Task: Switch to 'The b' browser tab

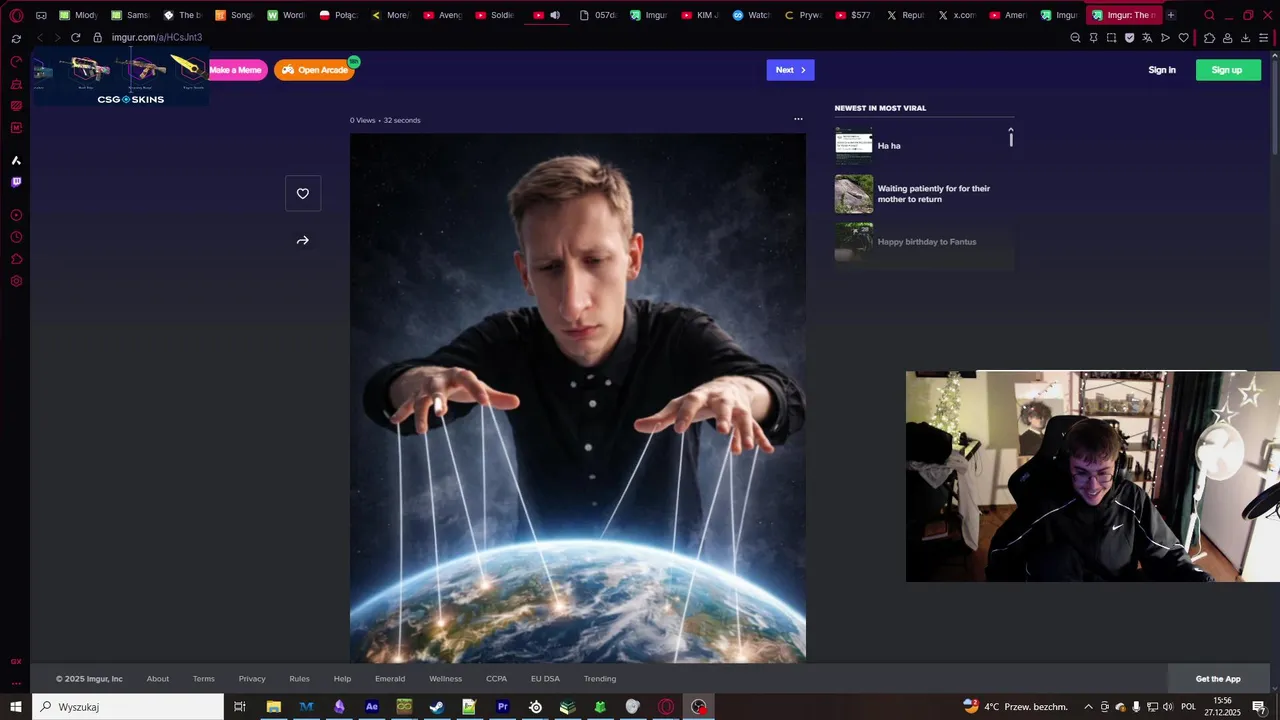Action: (x=182, y=15)
